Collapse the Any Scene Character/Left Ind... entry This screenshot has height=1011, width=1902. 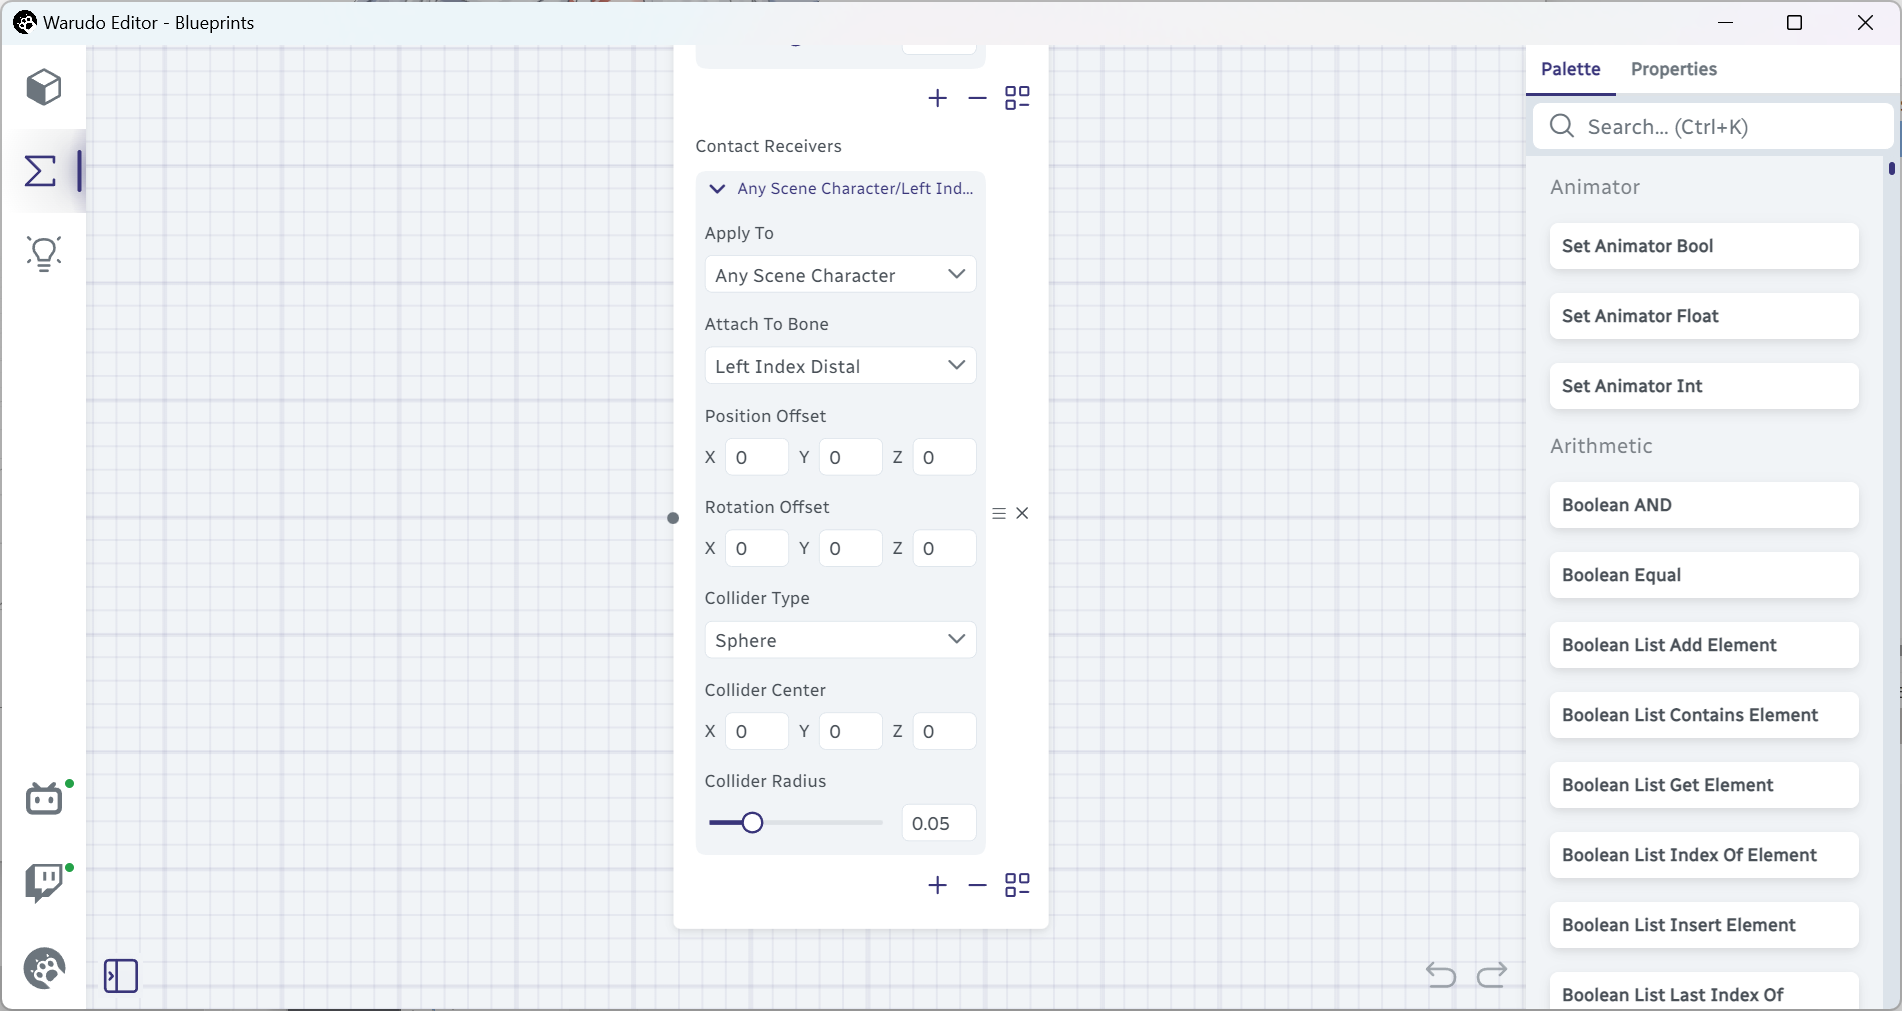tap(717, 188)
